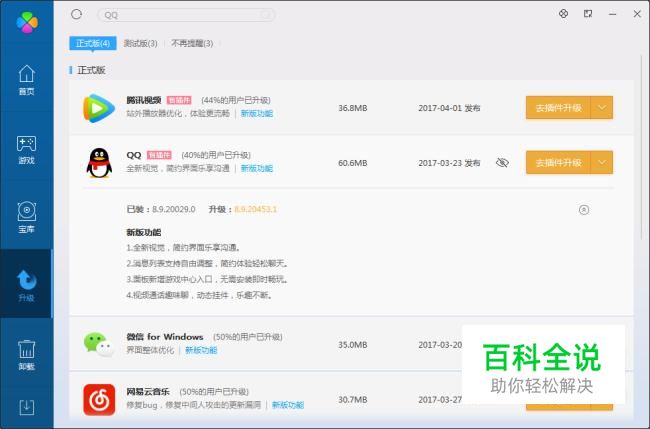Upgrade Tencent Video without plugins
650x429 pixels.
click(x=558, y=108)
